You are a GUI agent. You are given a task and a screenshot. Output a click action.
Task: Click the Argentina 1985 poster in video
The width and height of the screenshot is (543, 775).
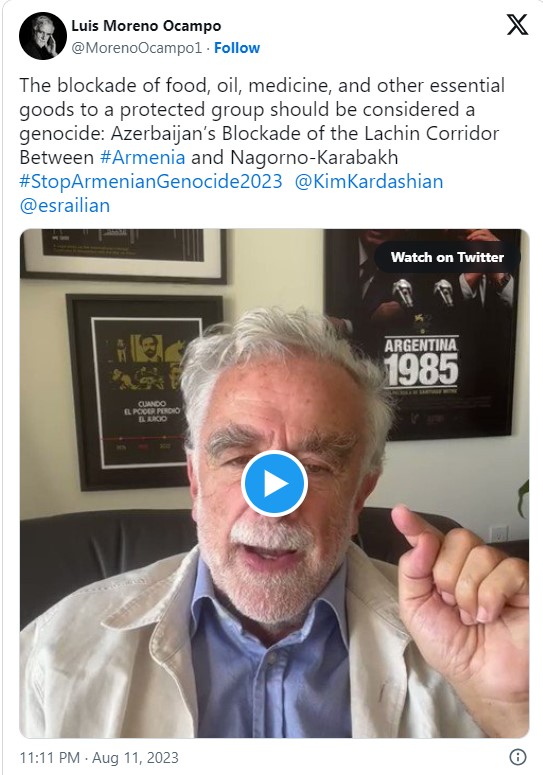tap(423, 334)
